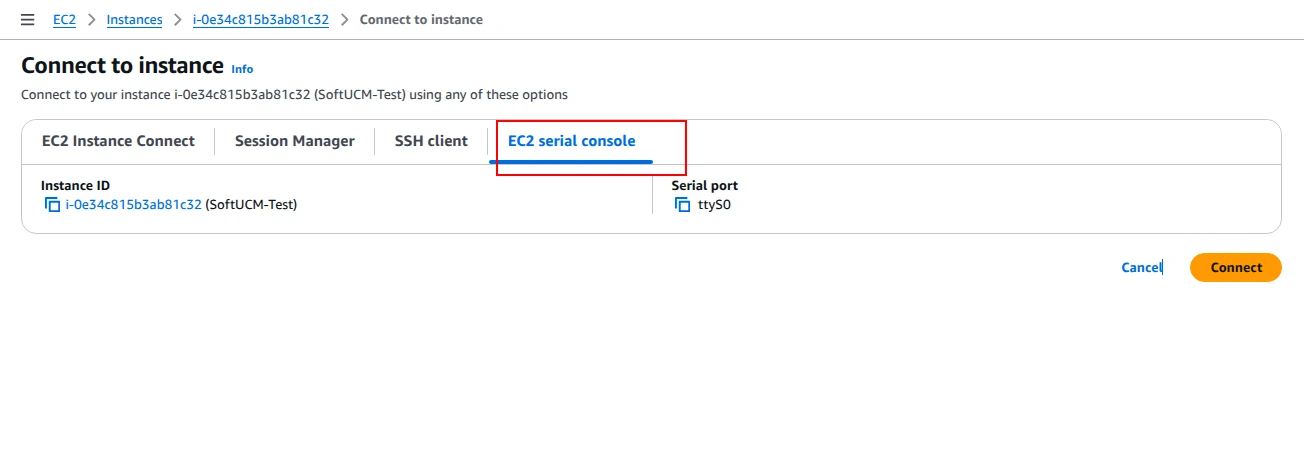The image size is (1304, 456).
Task: Click 'Connect to instance' breadcrumb text
Action: click(421, 19)
